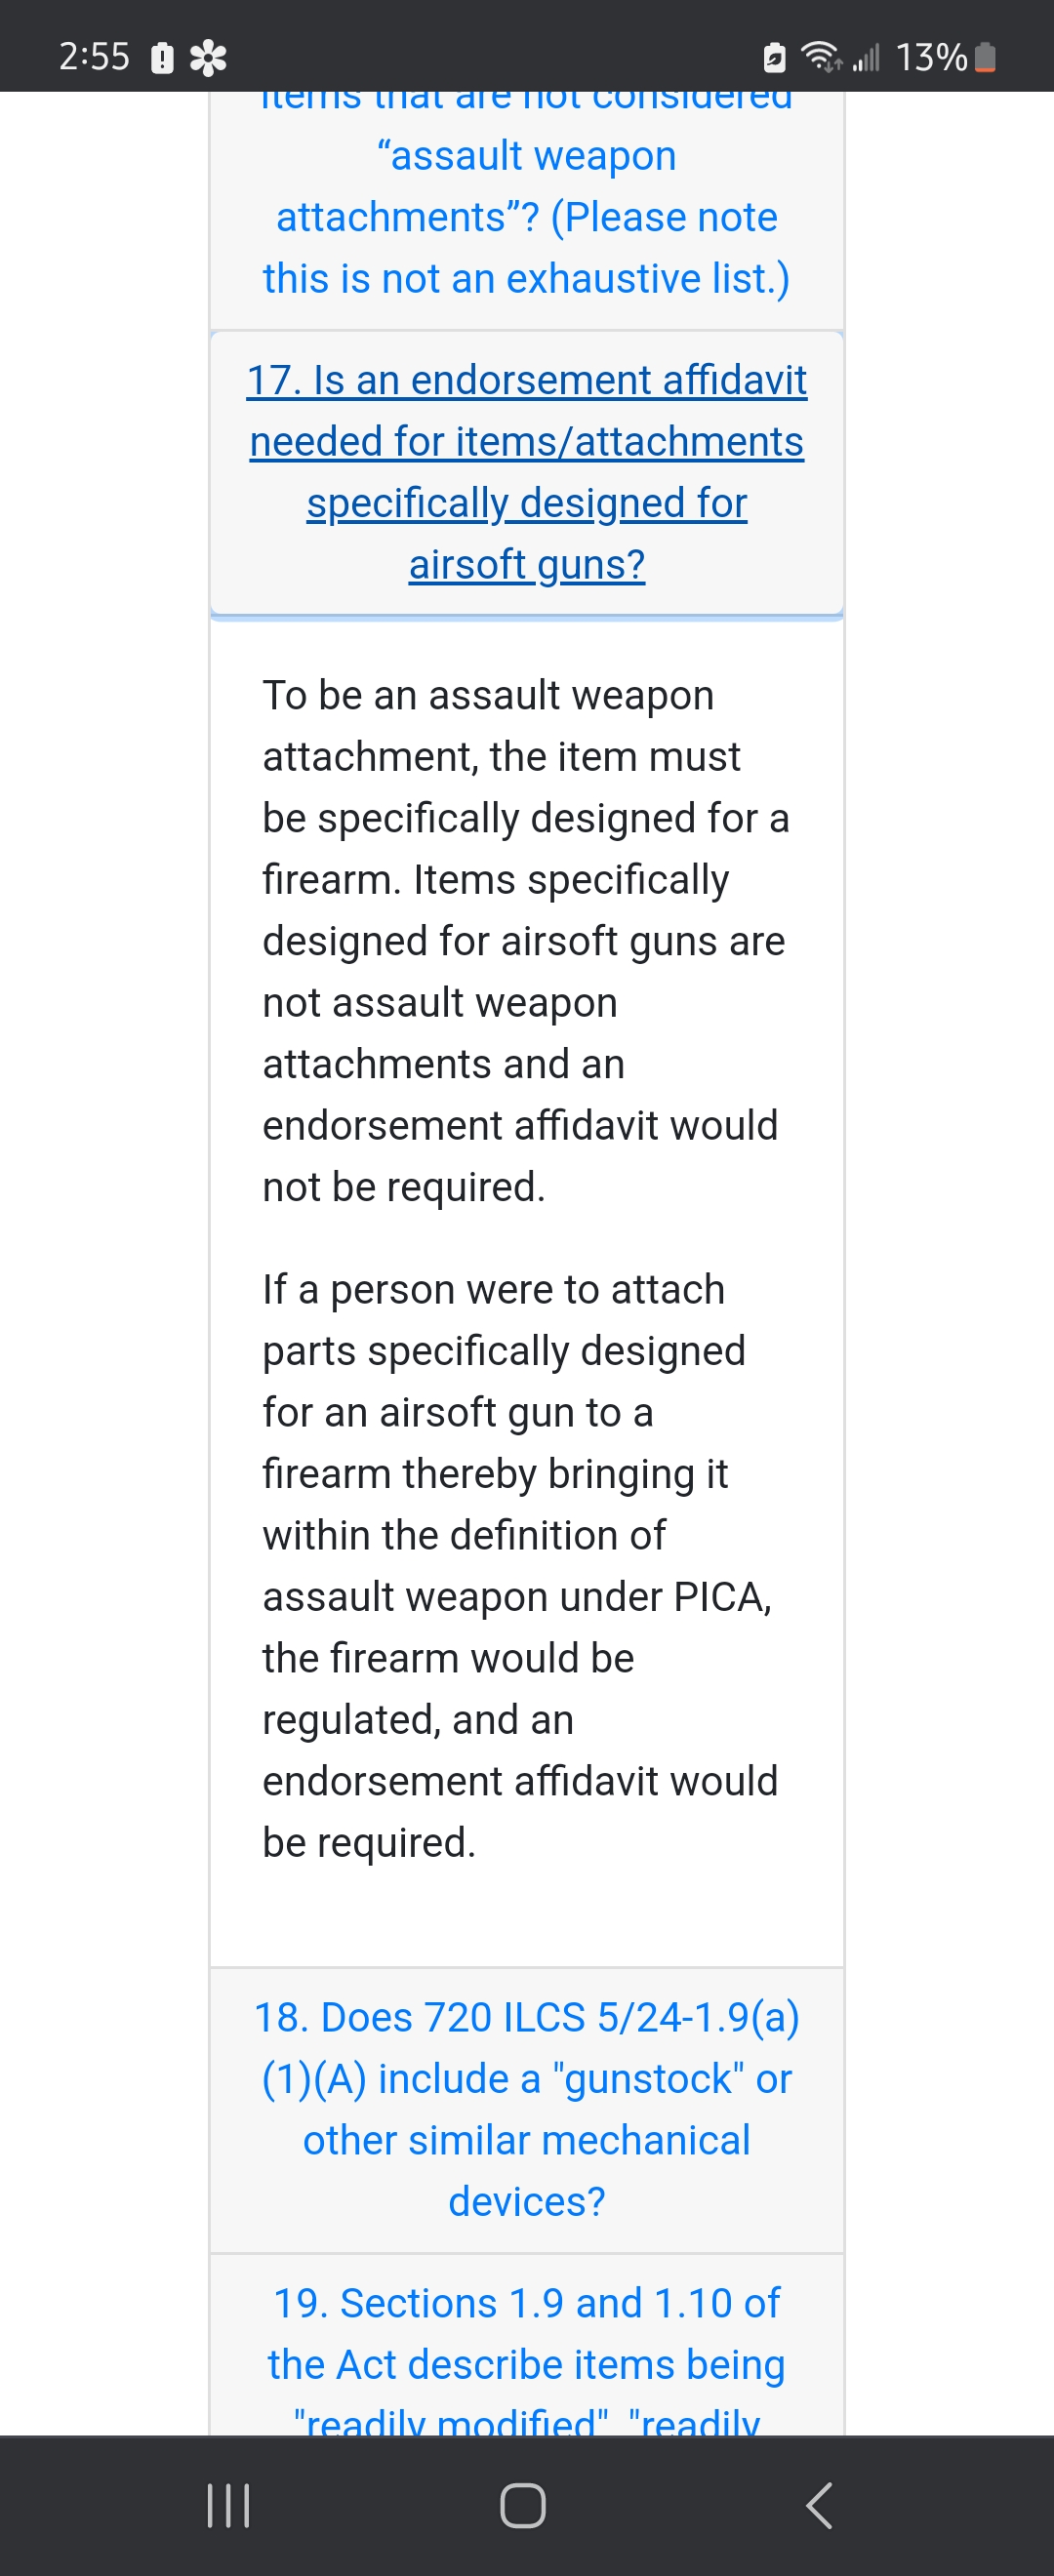The image size is (1054, 2576).
Task: Tap the cellular signal strength icon
Action: click(x=866, y=57)
